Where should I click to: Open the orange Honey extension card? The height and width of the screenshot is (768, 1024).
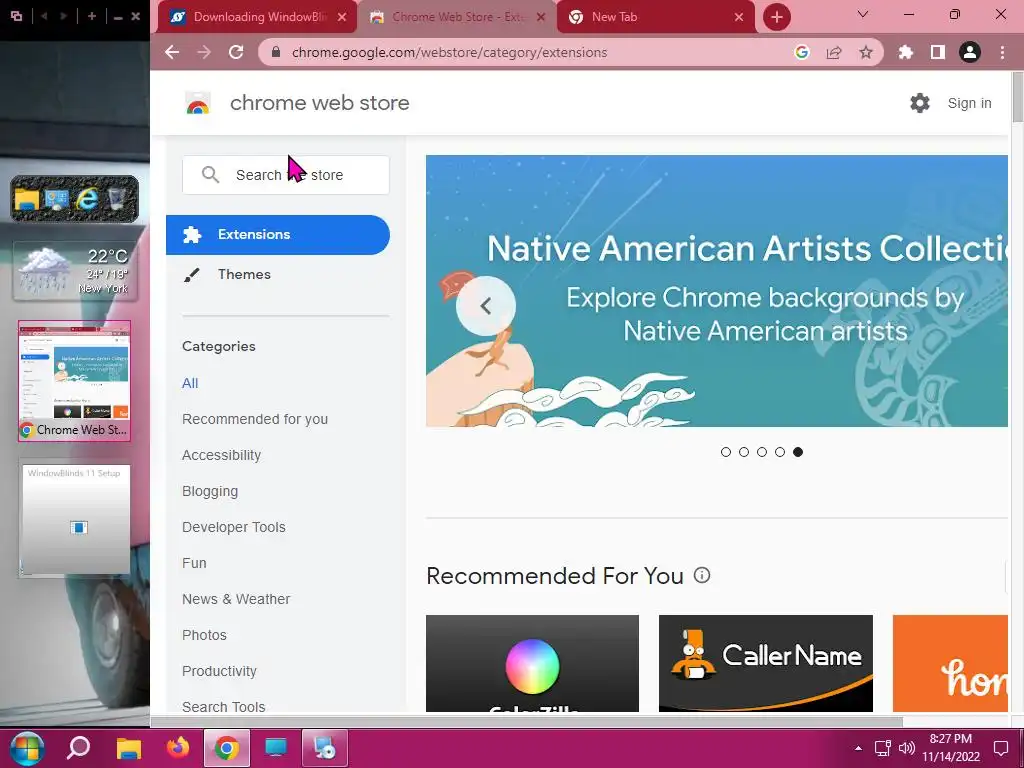[950, 664]
